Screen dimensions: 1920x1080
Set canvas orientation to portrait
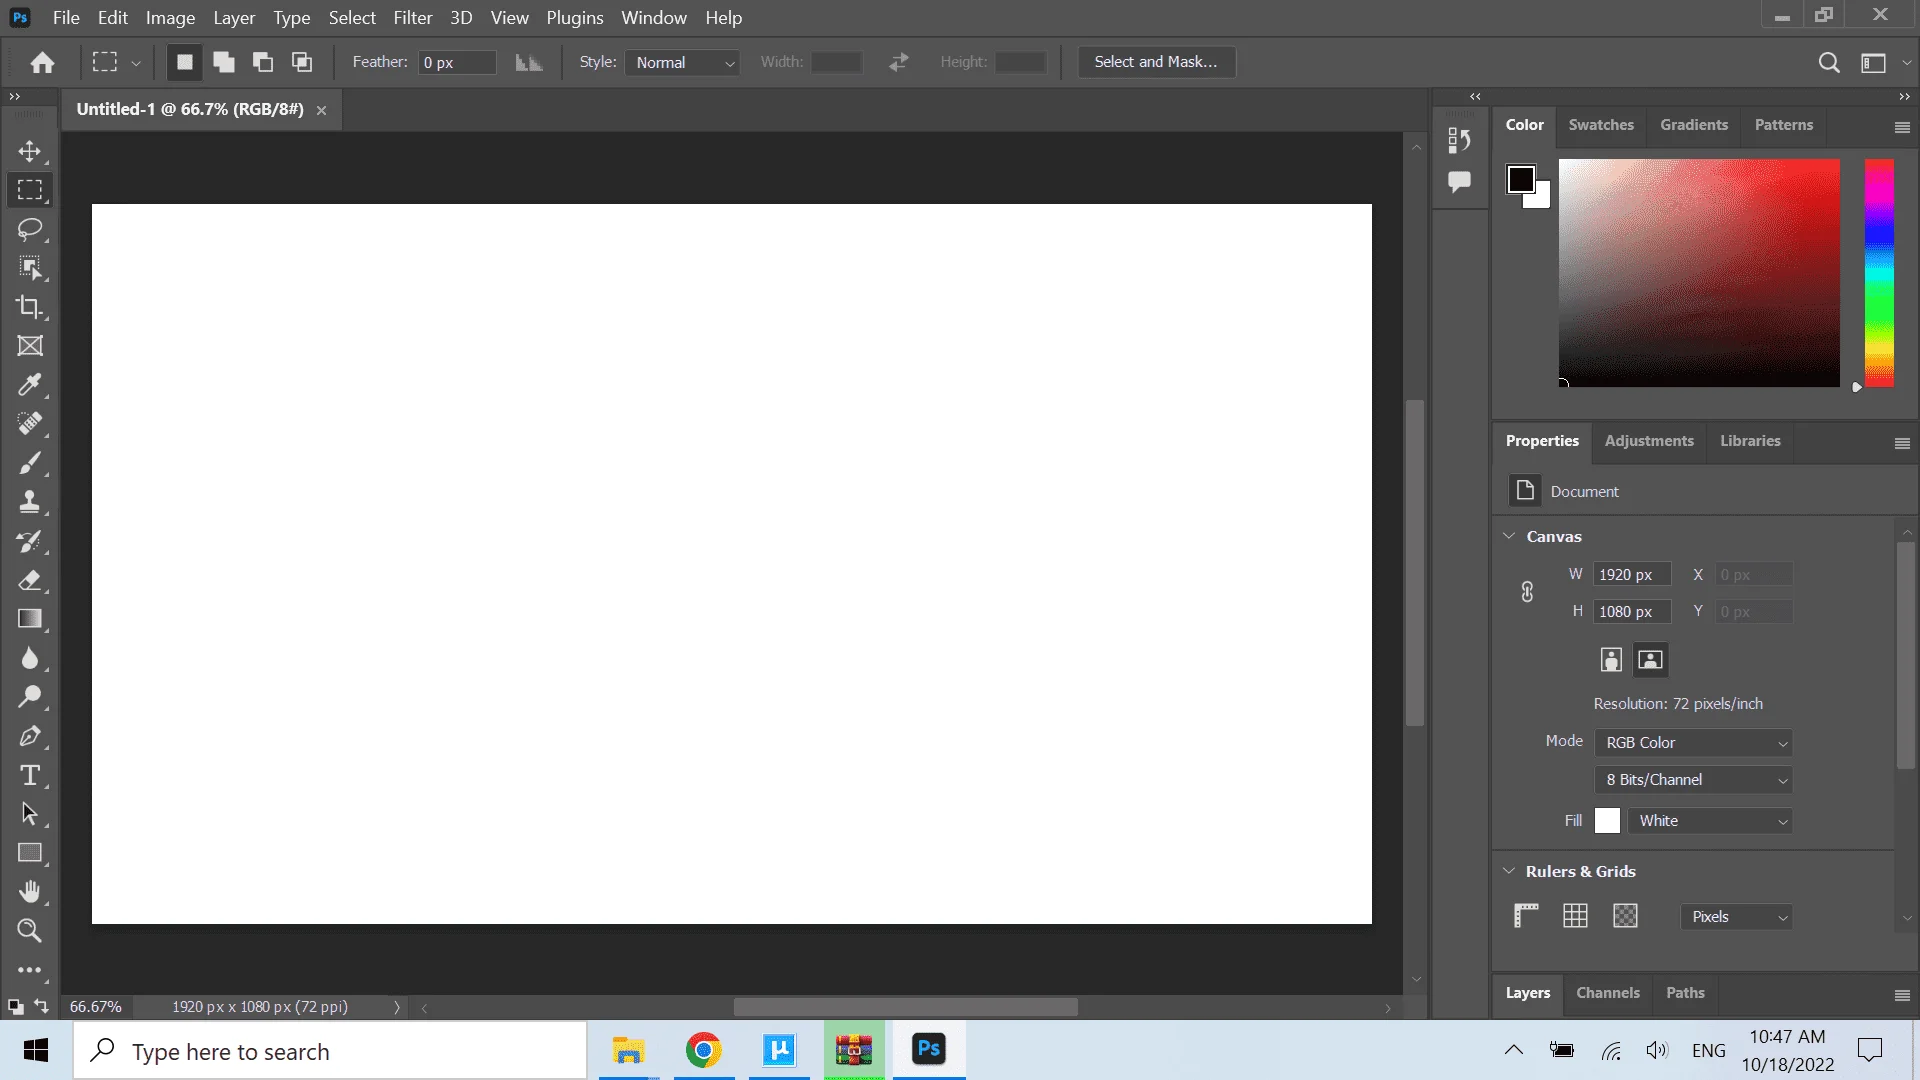(x=1611, y=660)
